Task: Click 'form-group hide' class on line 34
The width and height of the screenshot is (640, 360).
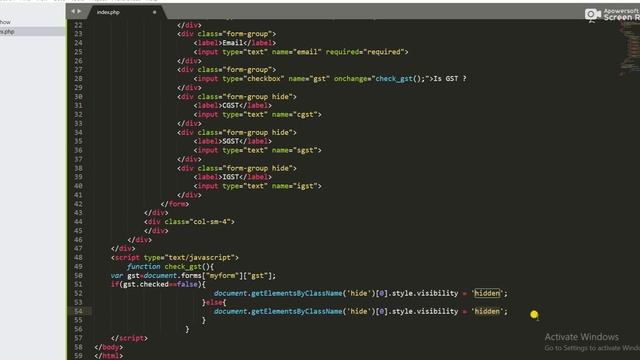Action: coord(257,133)
